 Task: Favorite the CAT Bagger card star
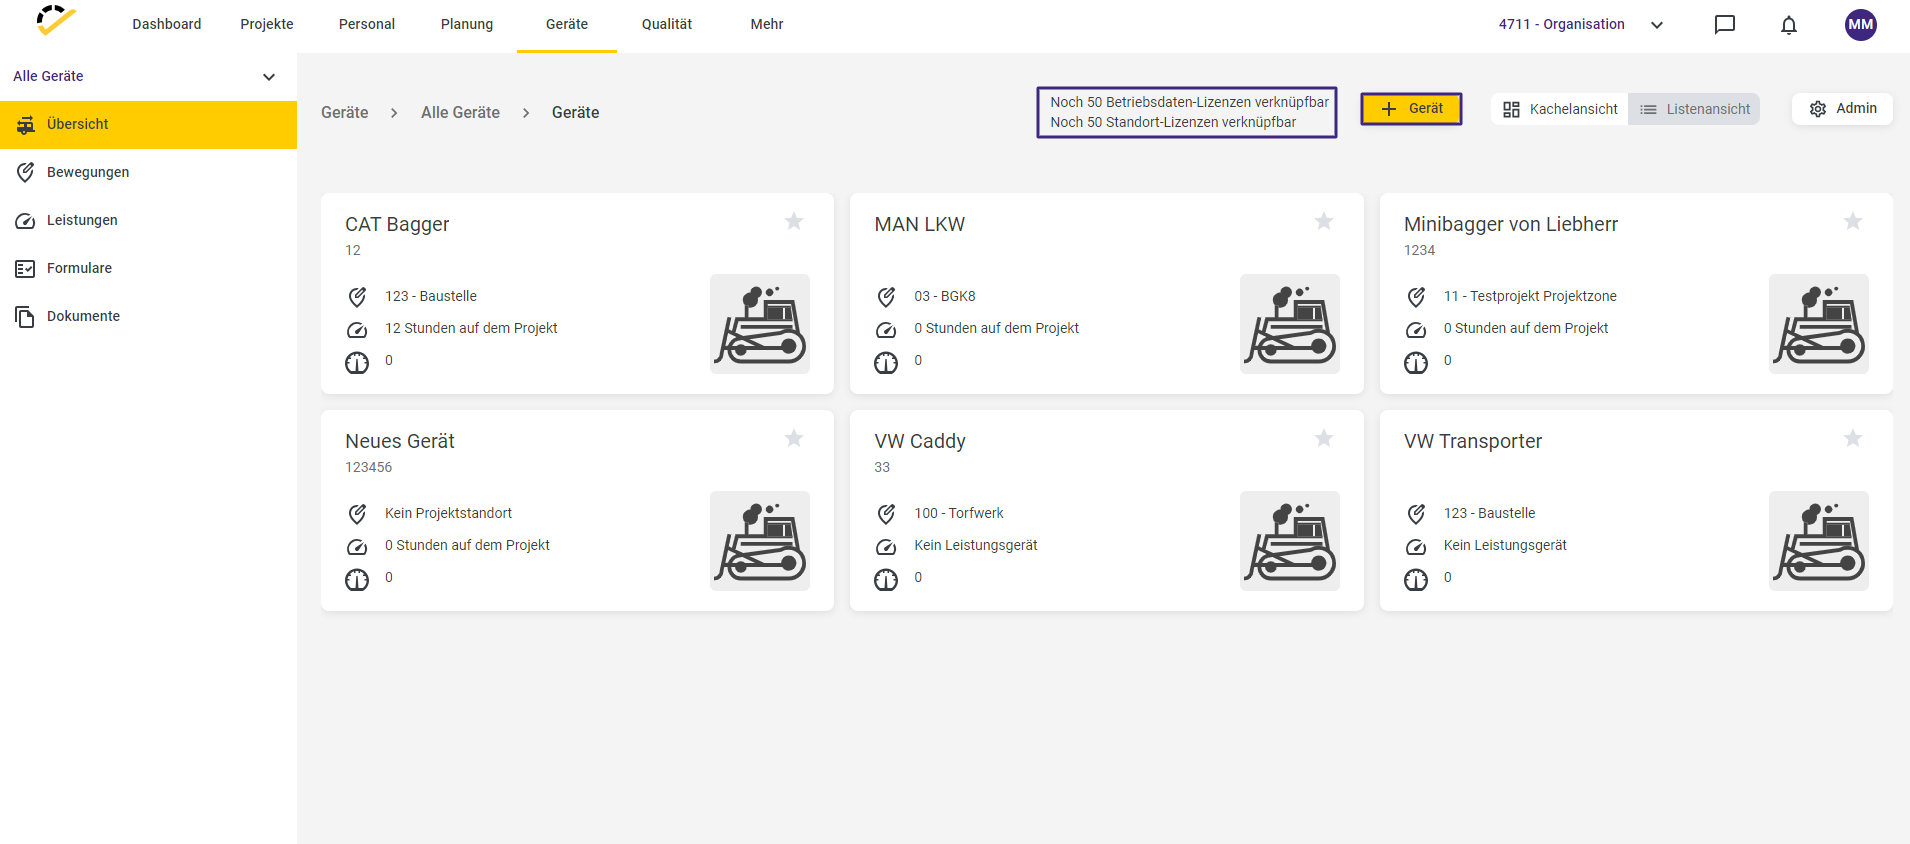[794, 221]
